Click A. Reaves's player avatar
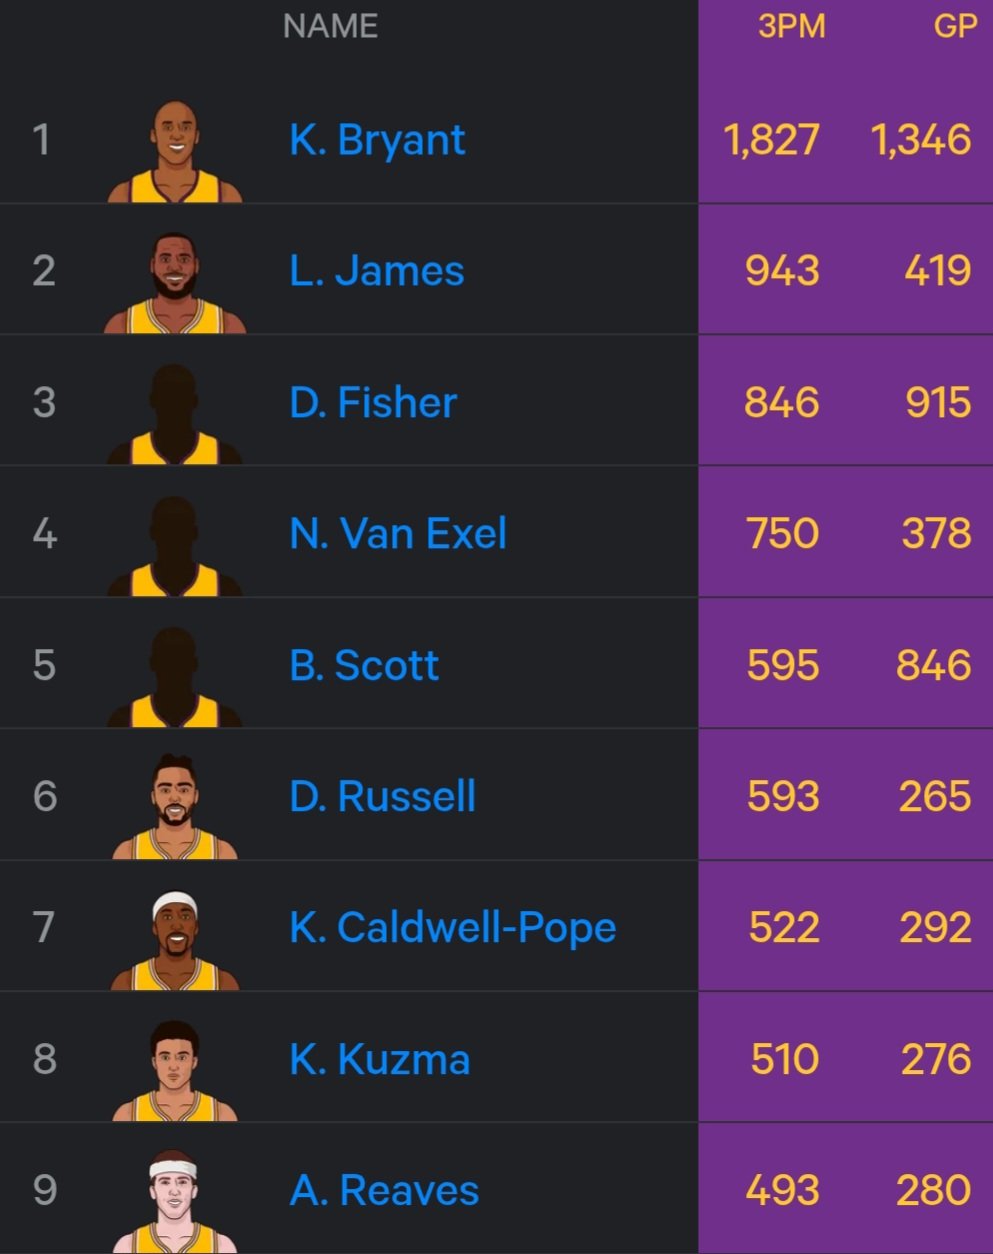993x1254 pixels. click(x=175, y=1202)
